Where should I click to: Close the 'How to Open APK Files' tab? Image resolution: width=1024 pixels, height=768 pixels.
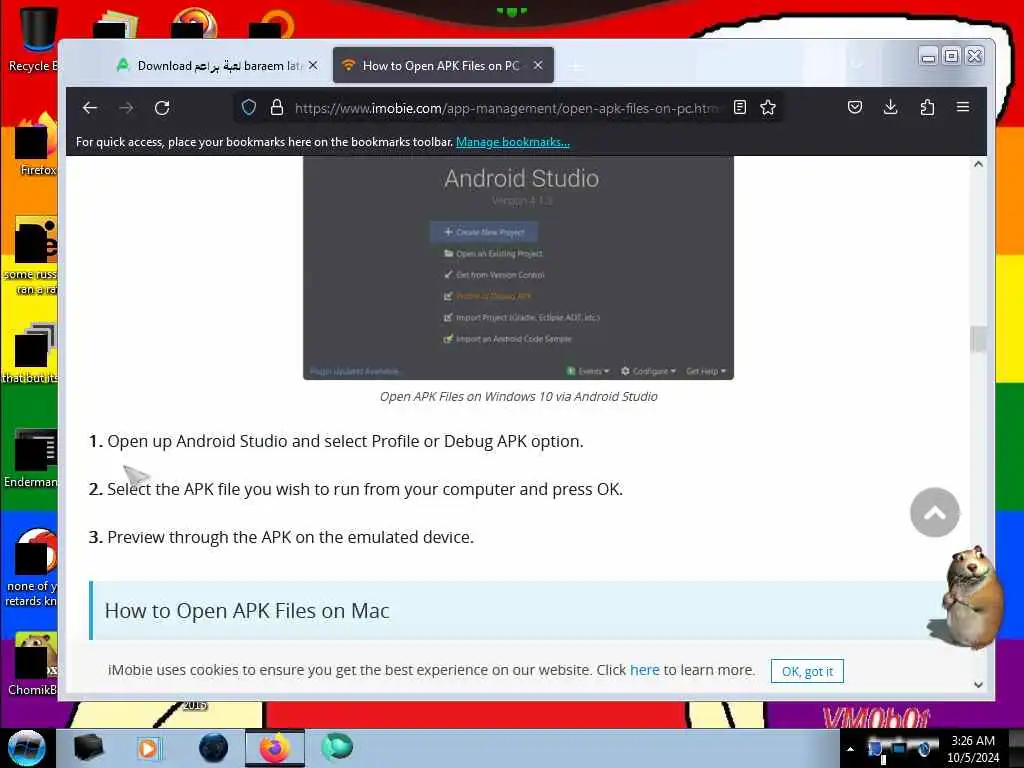pos(538,65)
